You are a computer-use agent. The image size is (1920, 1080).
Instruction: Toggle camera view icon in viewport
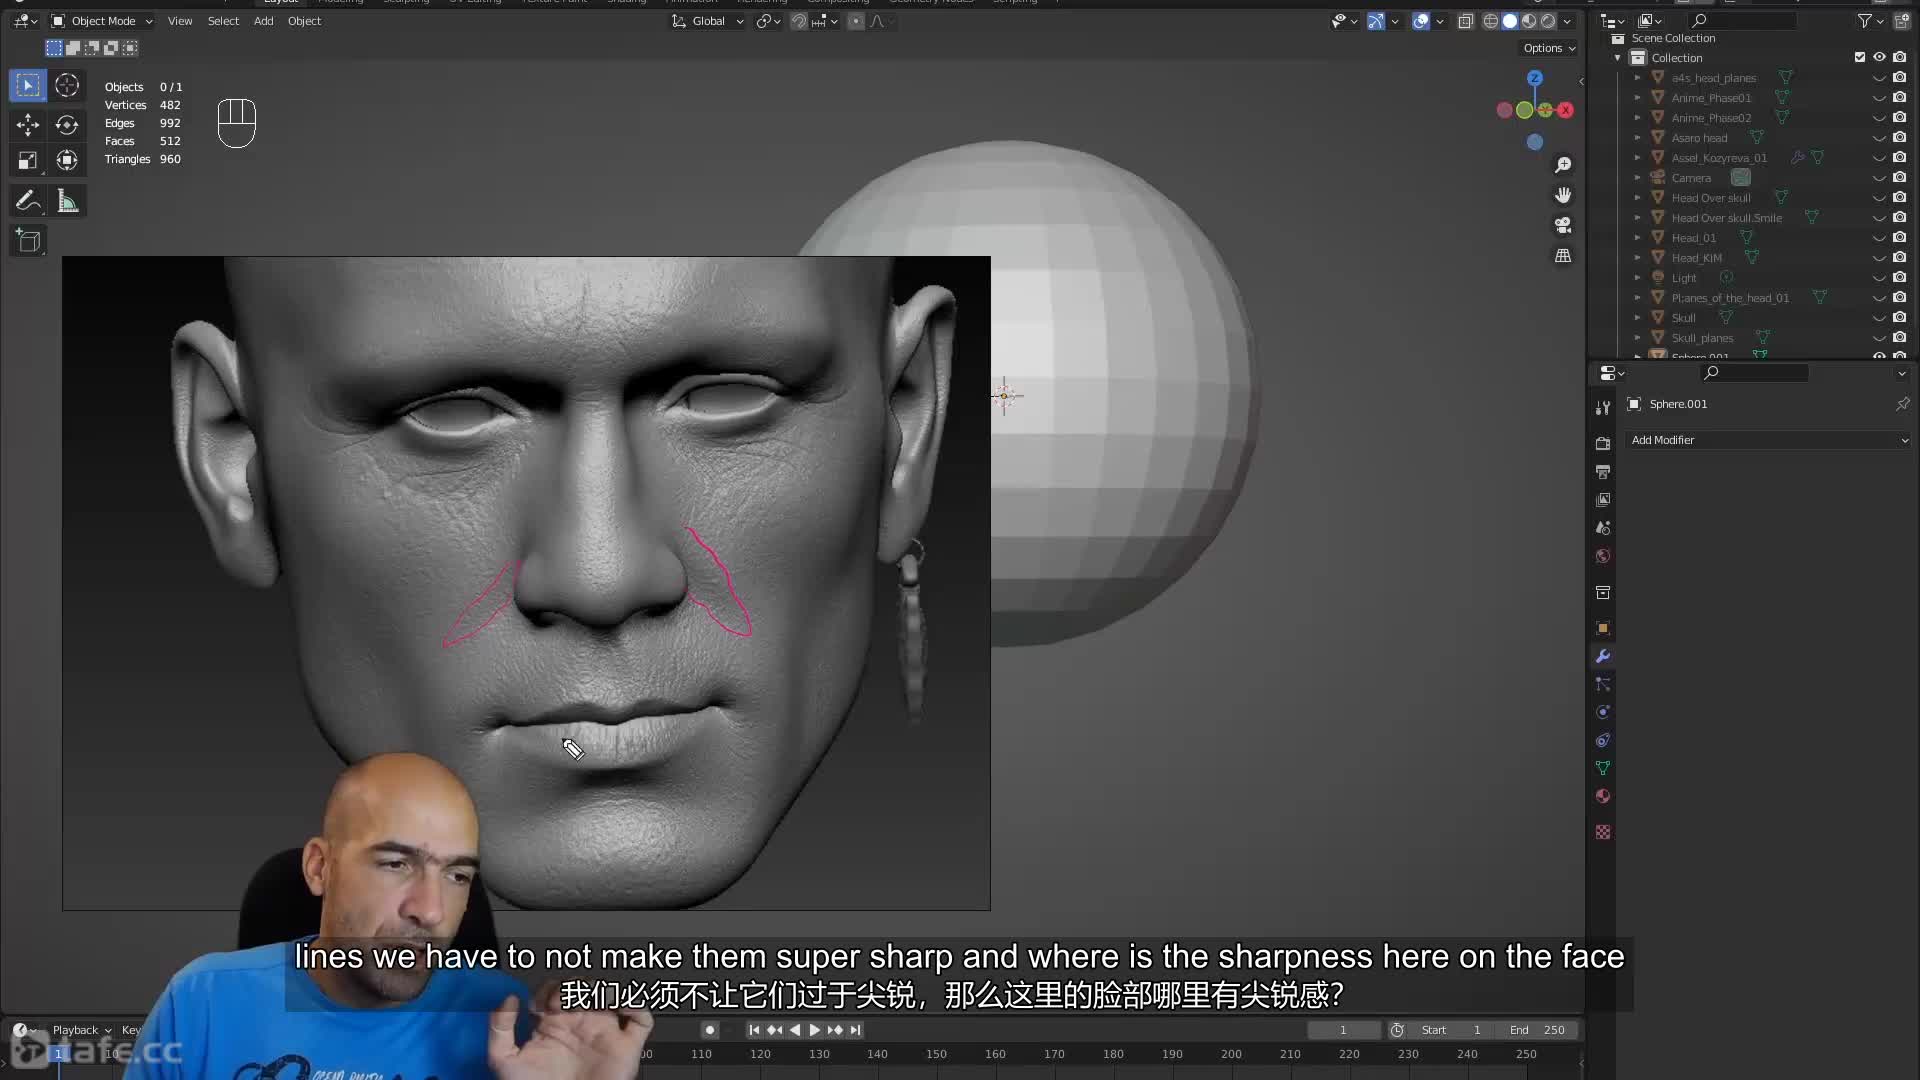coord(1563,225)
